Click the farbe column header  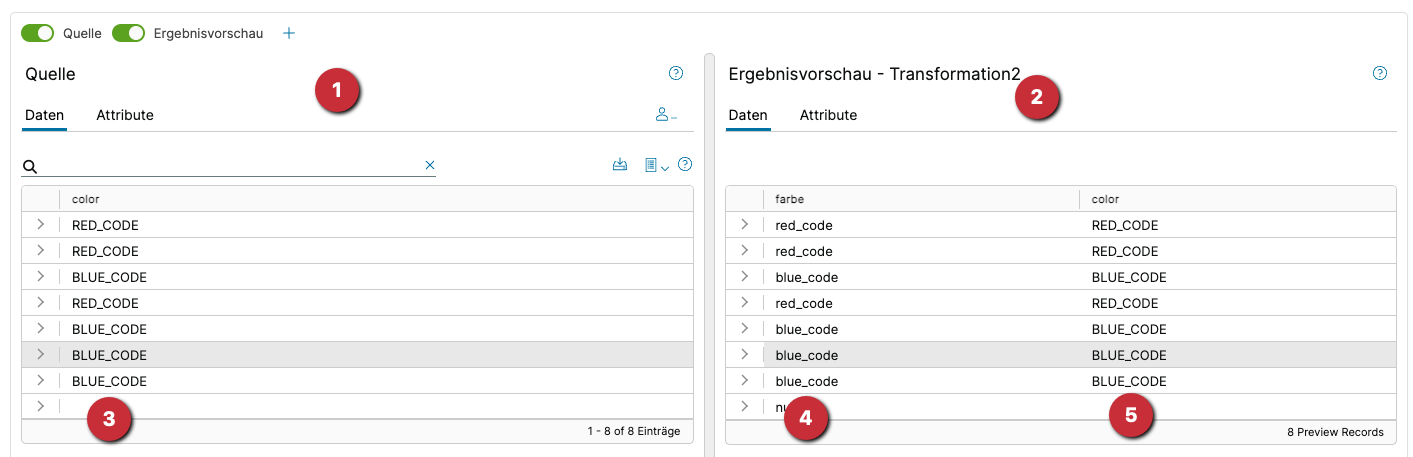[x=790, y=199]
